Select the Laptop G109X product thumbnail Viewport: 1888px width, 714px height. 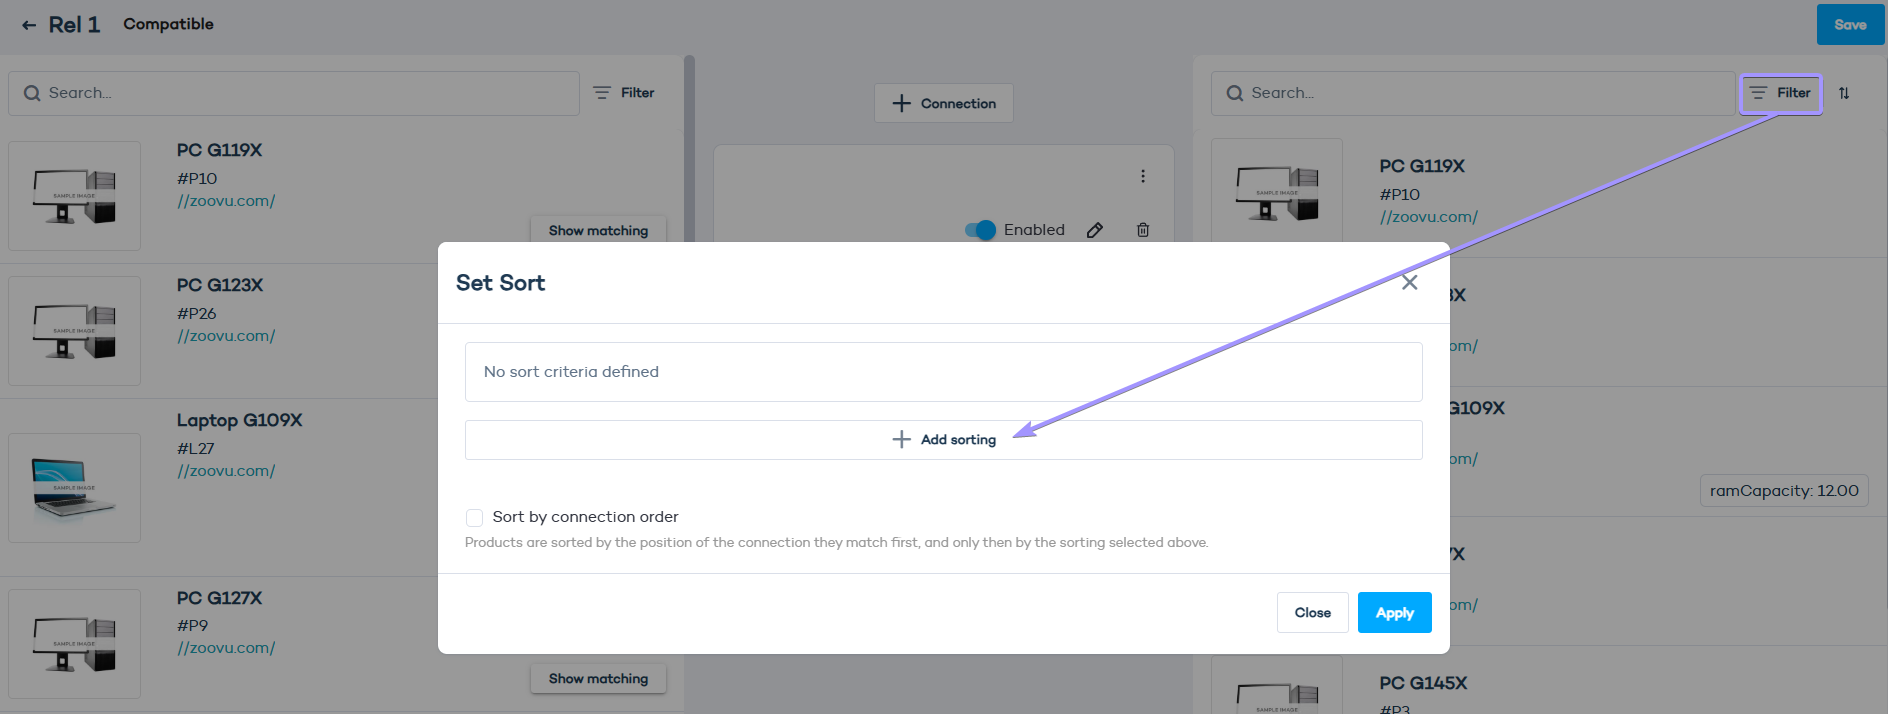[x=75, y=488]
